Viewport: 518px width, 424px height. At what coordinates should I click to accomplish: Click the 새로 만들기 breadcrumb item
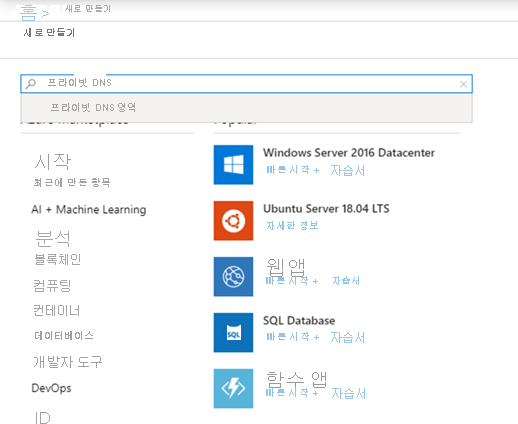coord(88,8)
